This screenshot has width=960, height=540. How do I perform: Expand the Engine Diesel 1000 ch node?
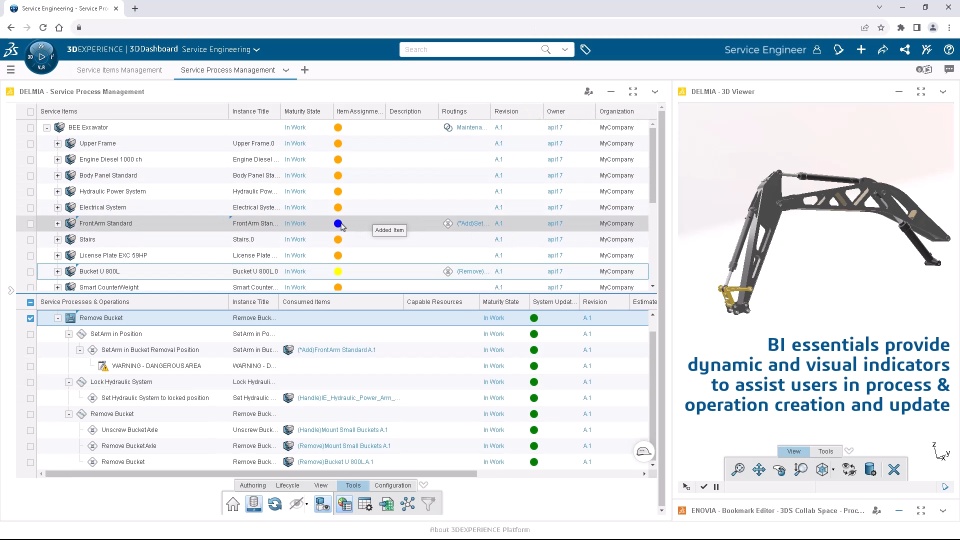coord(58,159)
